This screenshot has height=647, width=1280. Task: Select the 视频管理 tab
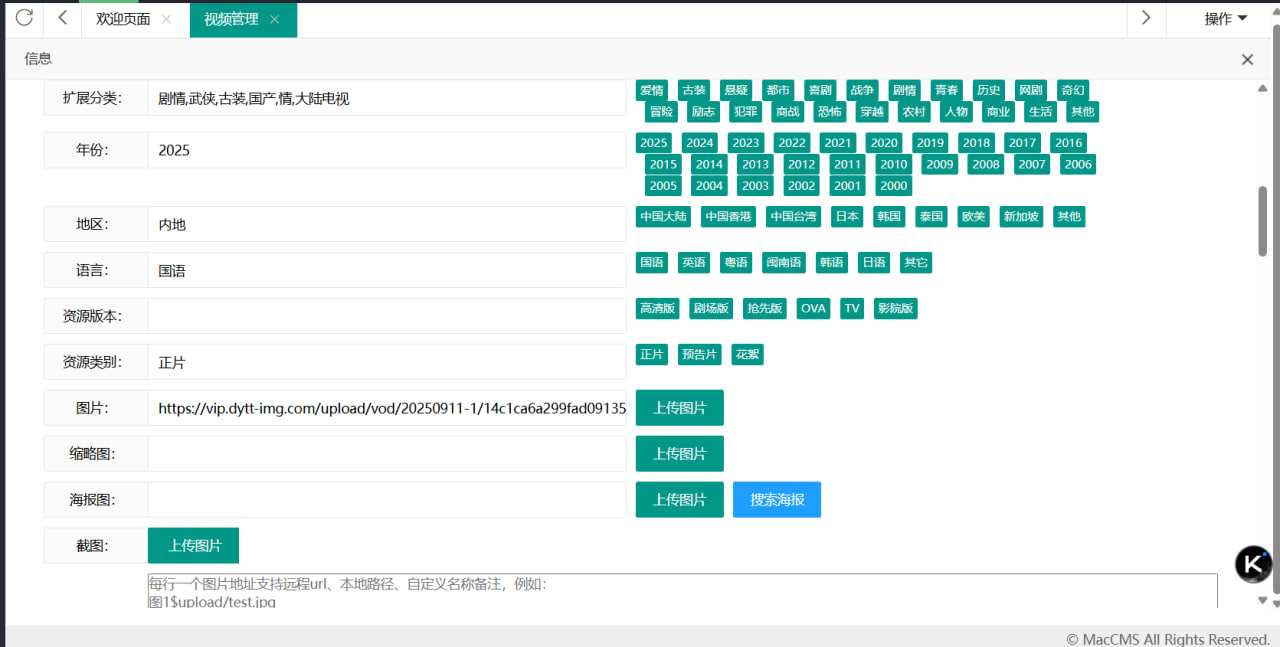pos(231,19)
